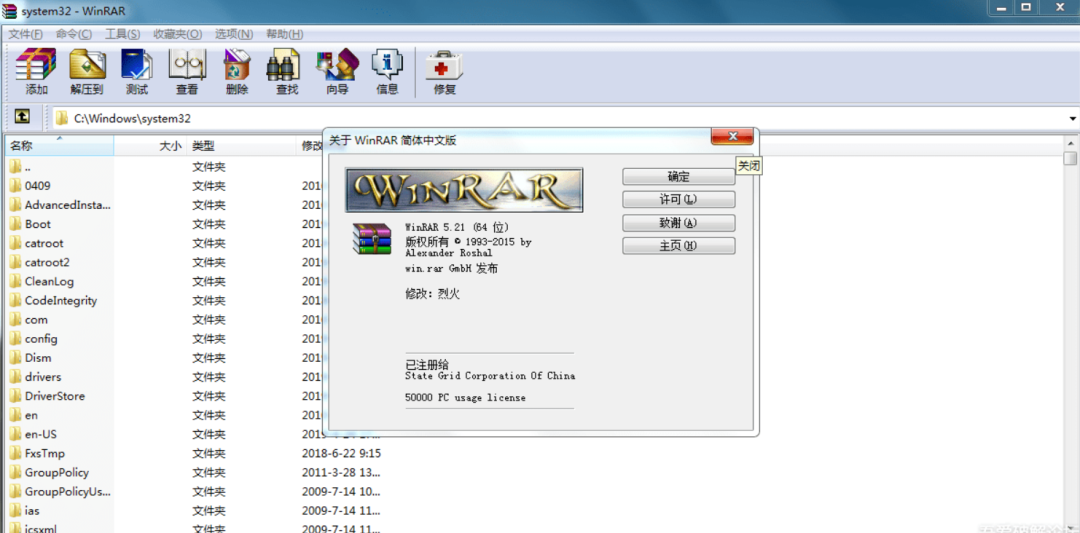This screenshot has width=1080, height=533.
Task: Open the 工具(S) menu
Action: (x=123, y=34)
